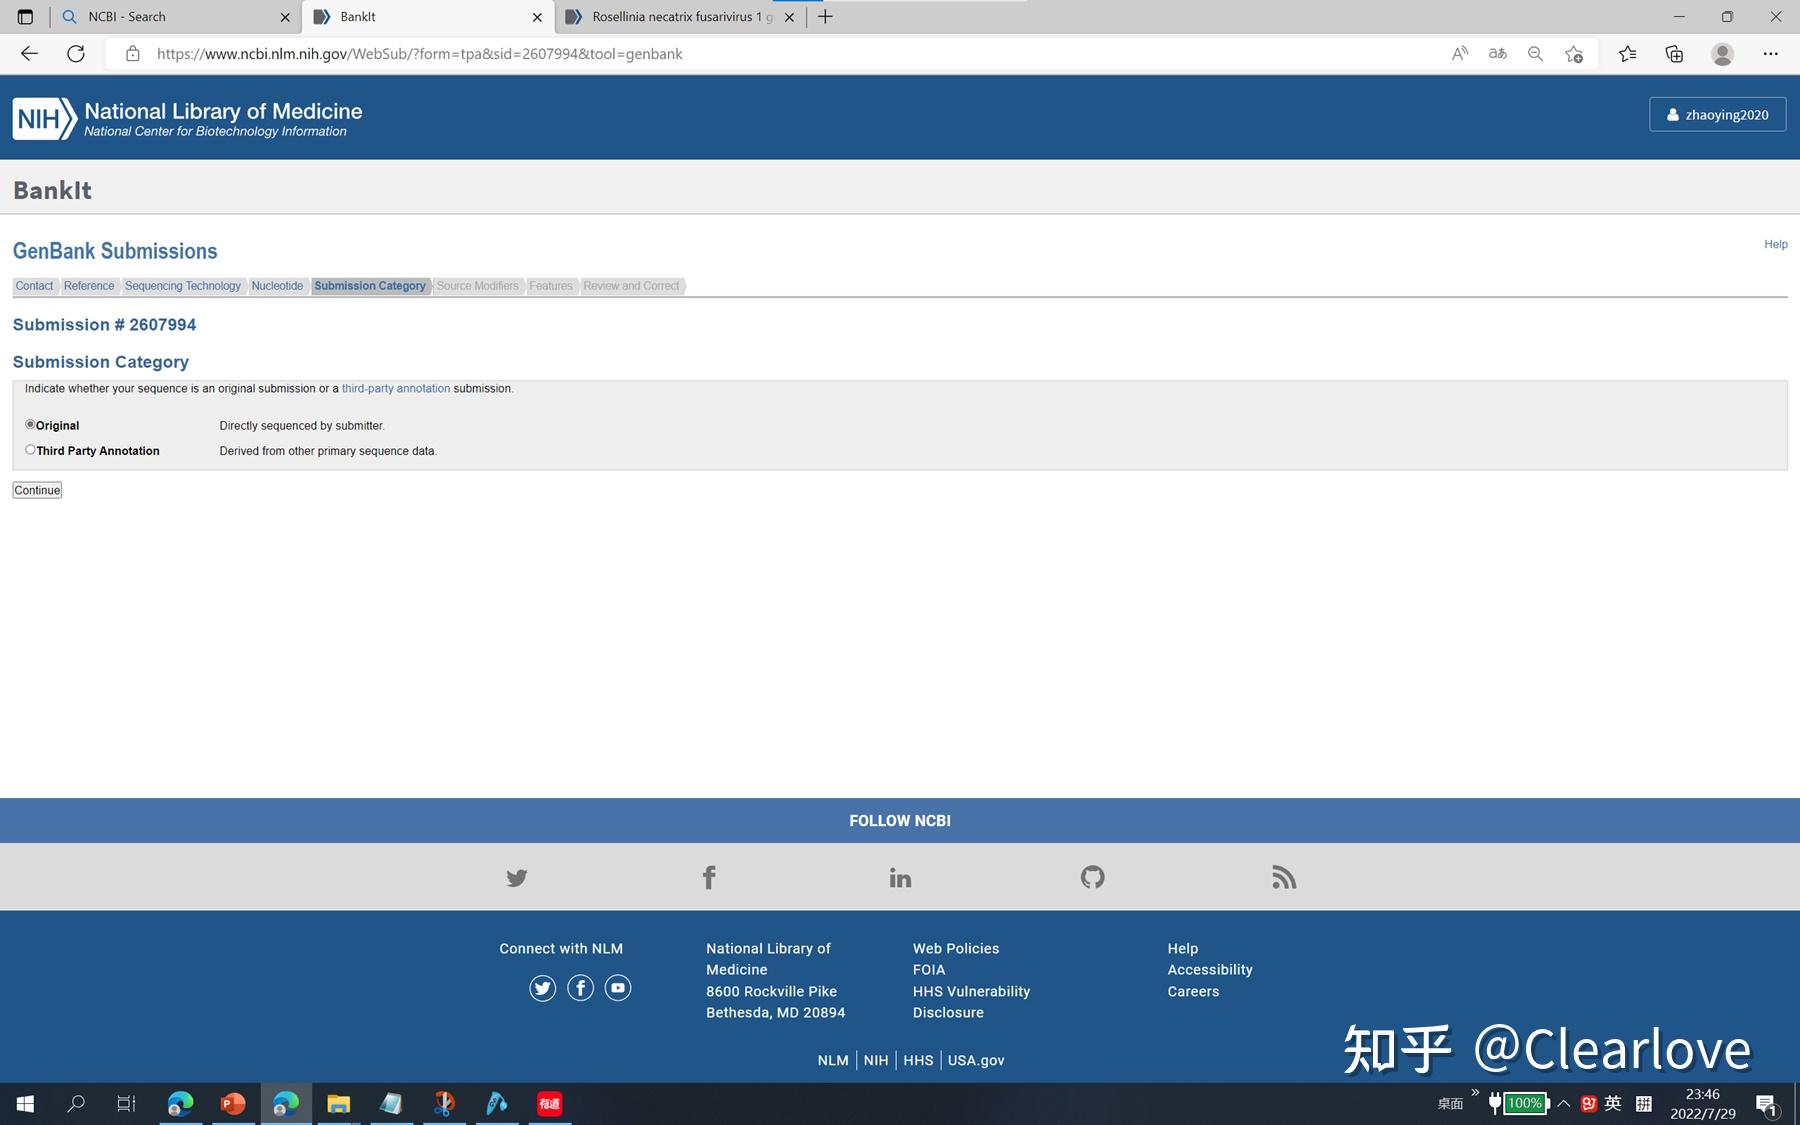Open the zhaoying2020 account menu

coord(1716,114)
